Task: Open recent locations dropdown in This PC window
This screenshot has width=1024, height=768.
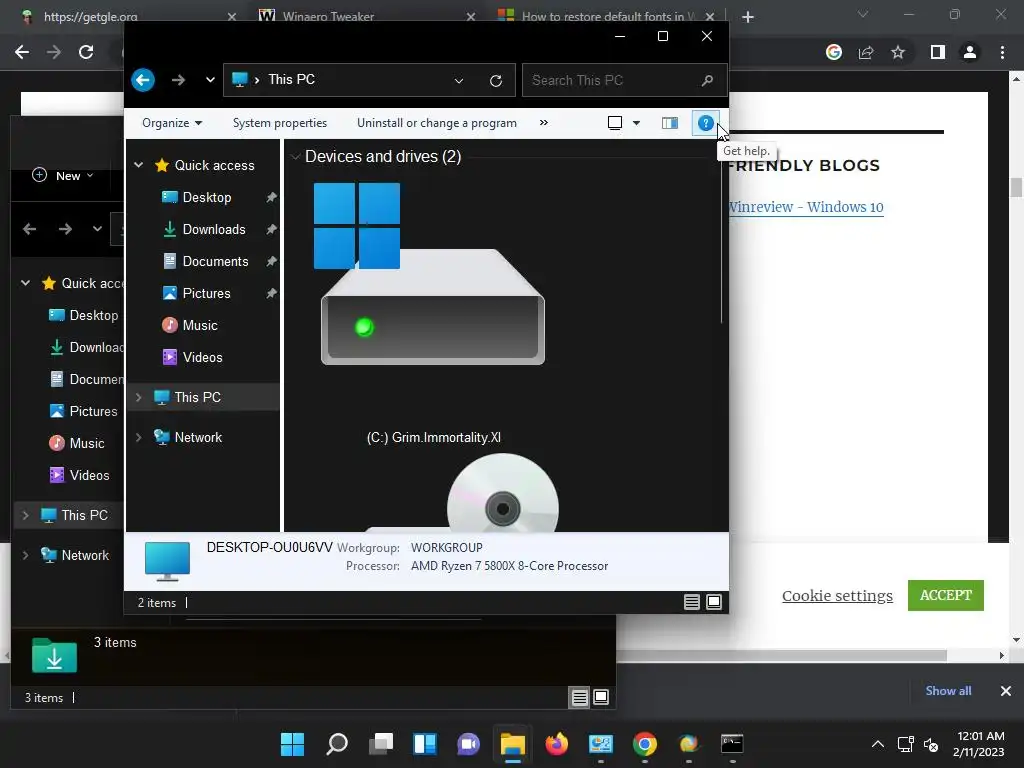Action: 210,80
